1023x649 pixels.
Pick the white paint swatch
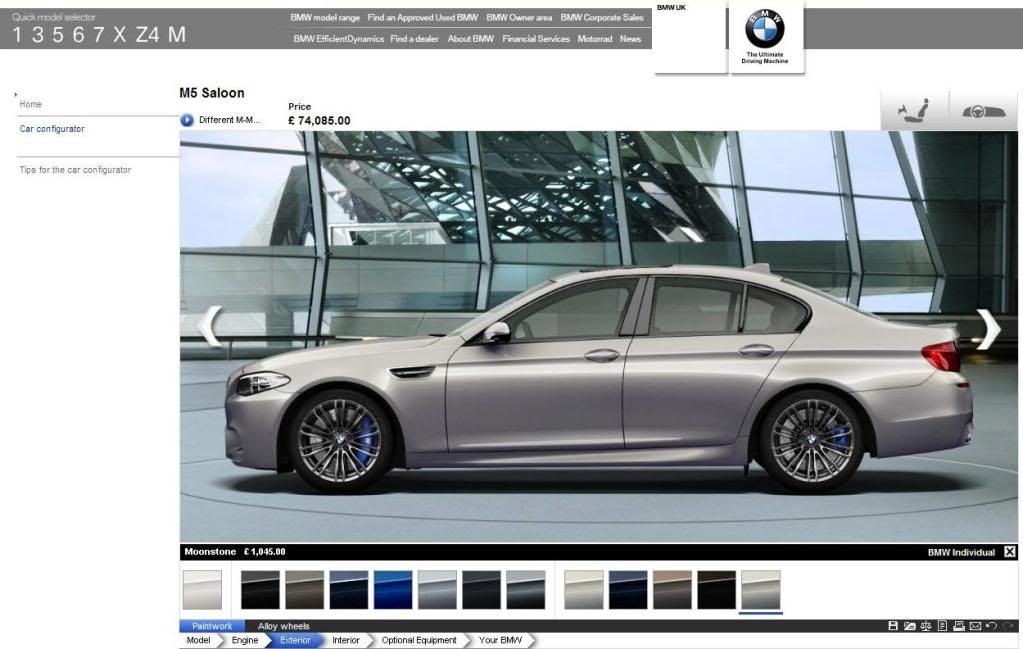coord(202,590)
